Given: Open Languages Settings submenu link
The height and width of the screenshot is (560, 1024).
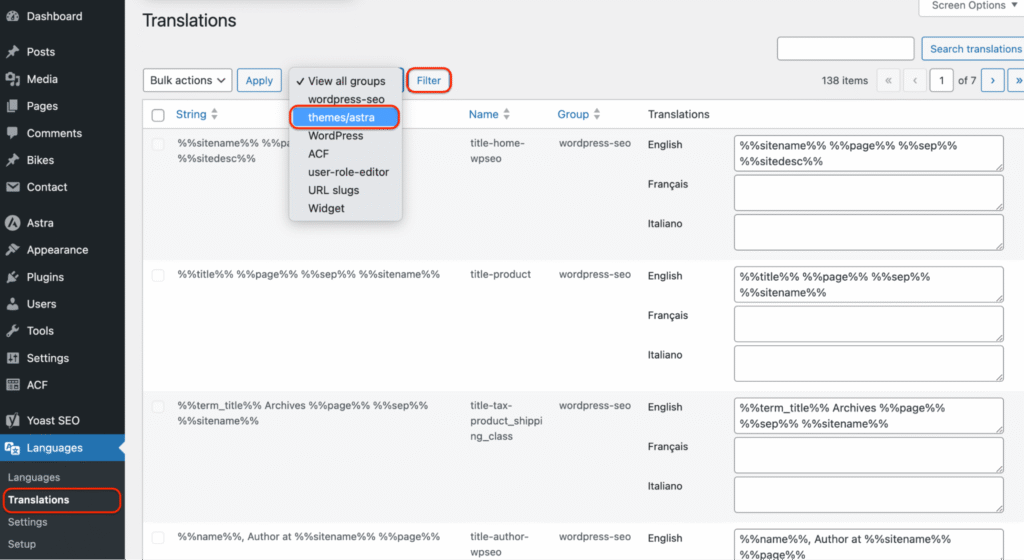Looking at the screenshot, I should pyautogui.click(x=27, y=522).
